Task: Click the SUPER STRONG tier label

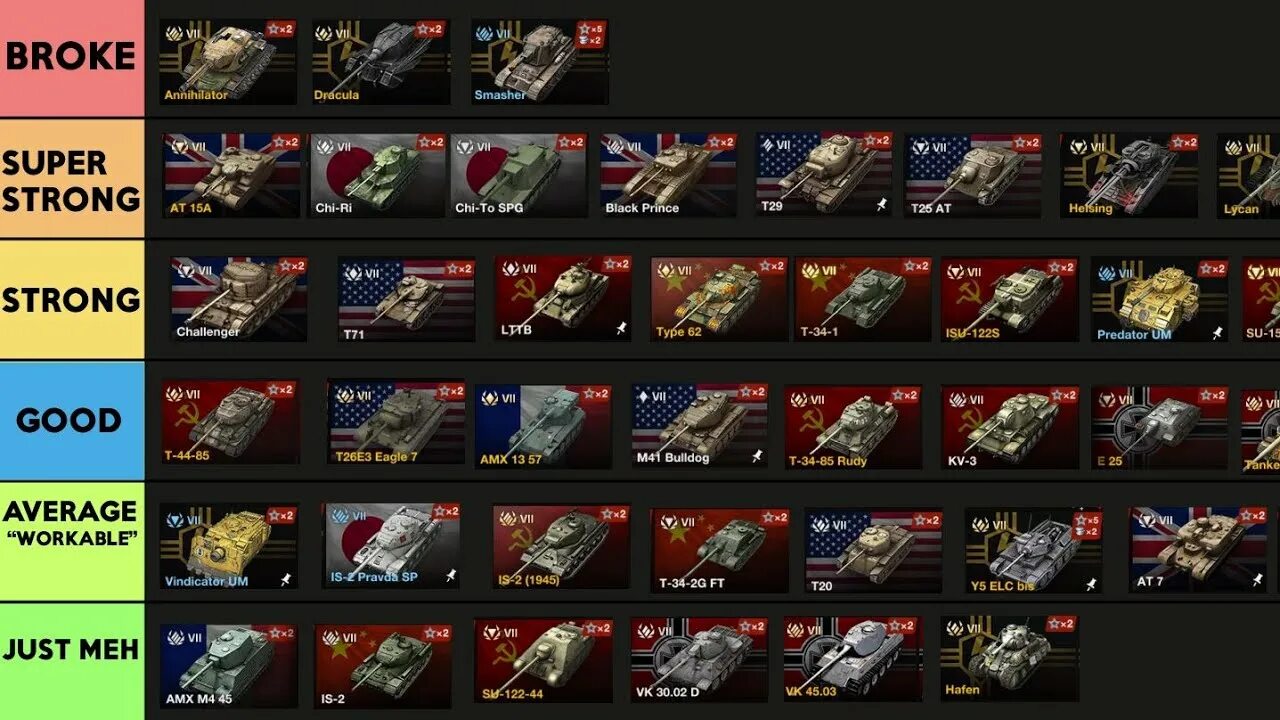Action: 72,180
